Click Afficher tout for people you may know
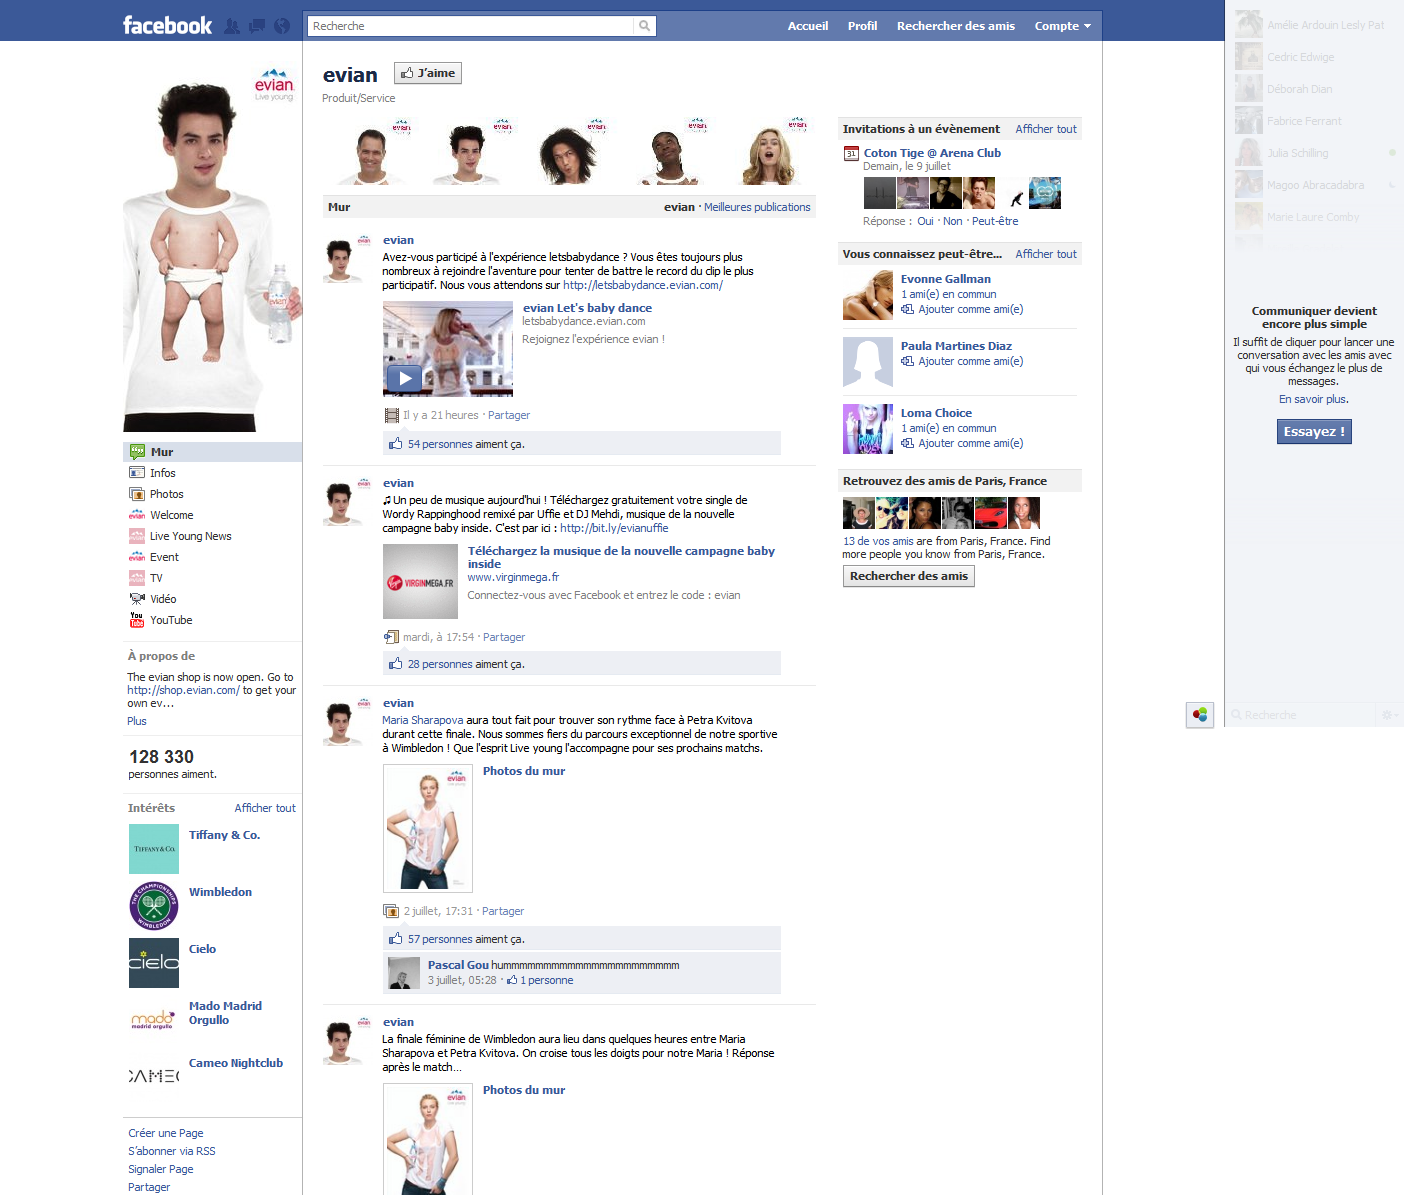1404x1195 pixels. pyautogui.click(x=1046, y=254)
